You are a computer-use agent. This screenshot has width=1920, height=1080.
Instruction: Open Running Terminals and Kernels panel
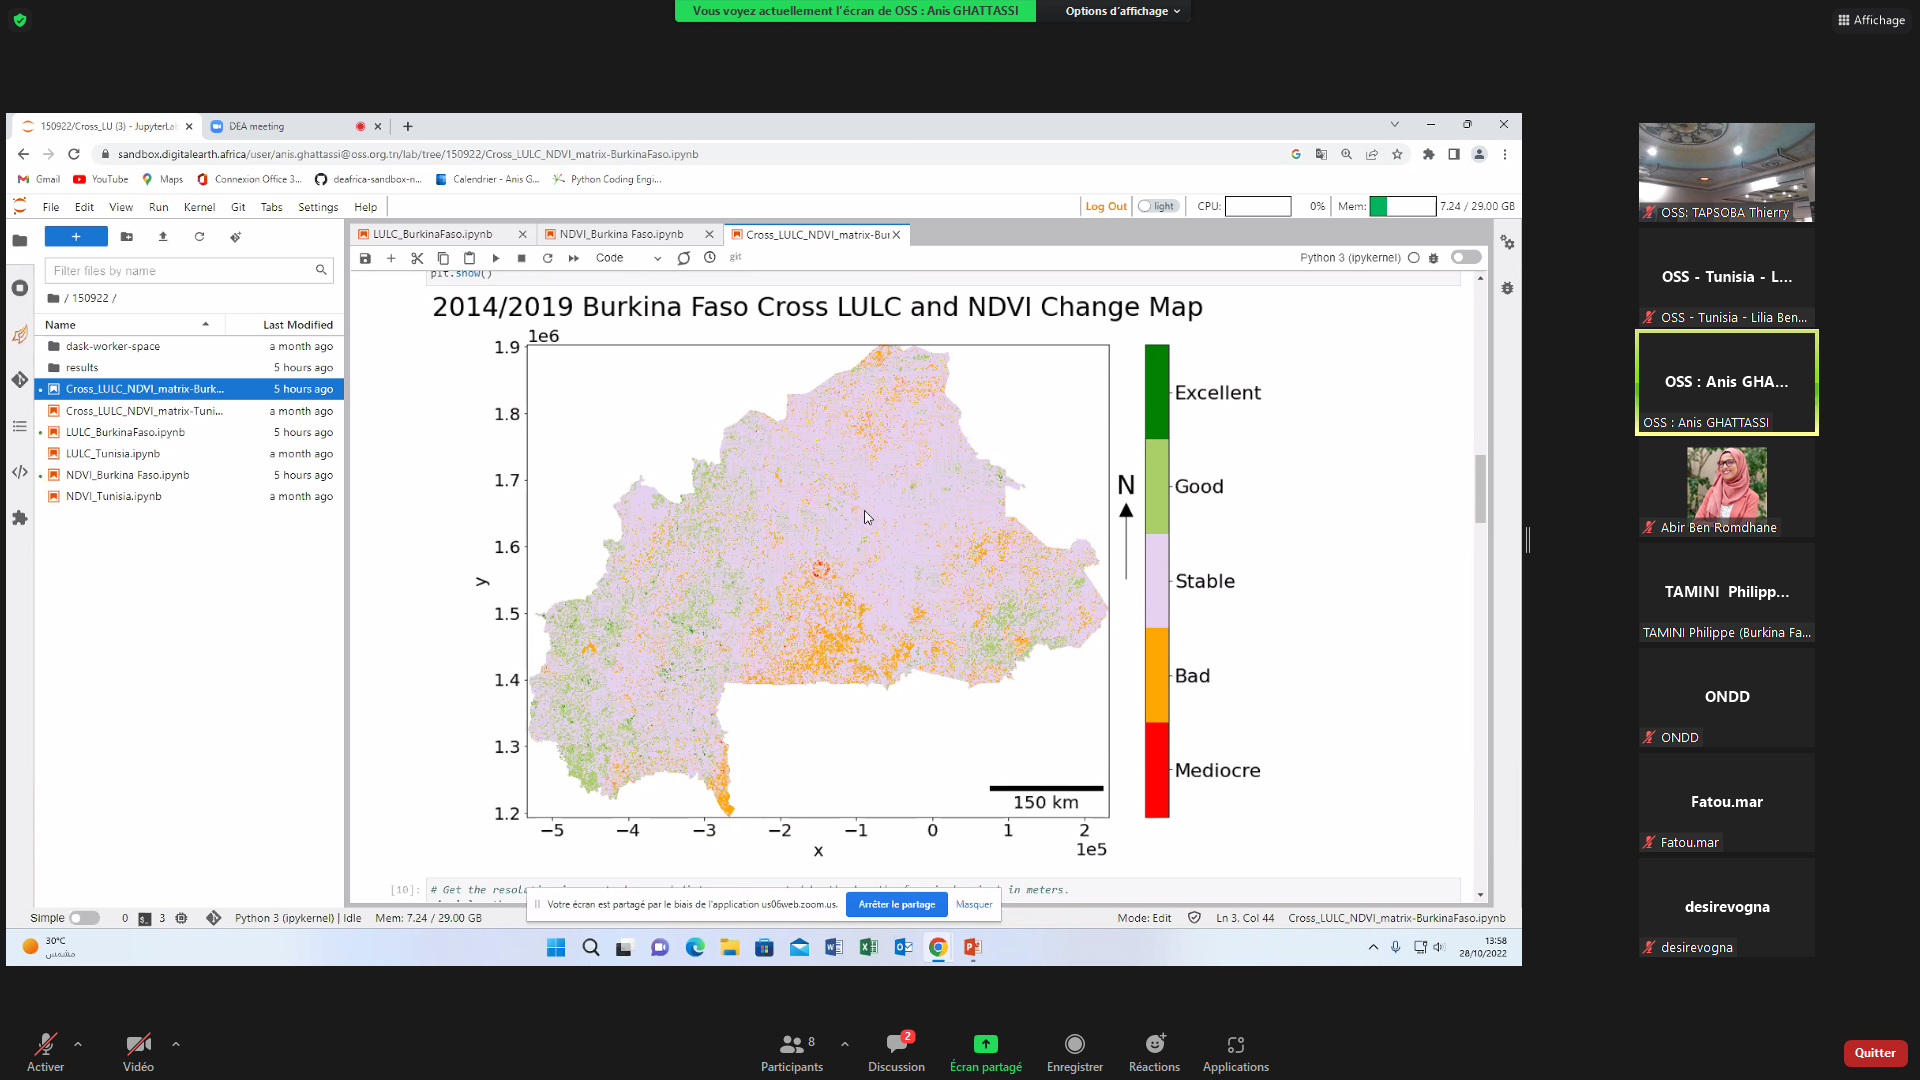pyautogui.click(x=19, y=288)
